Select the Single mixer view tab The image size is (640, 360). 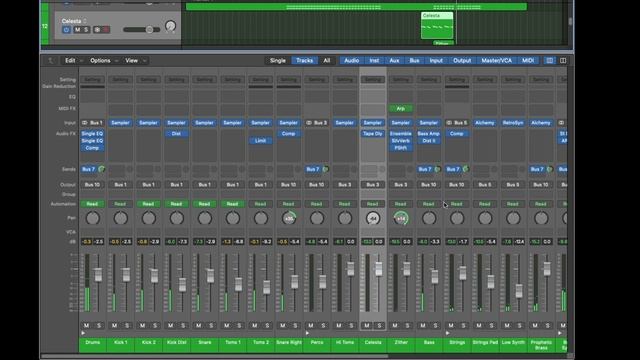278,60
